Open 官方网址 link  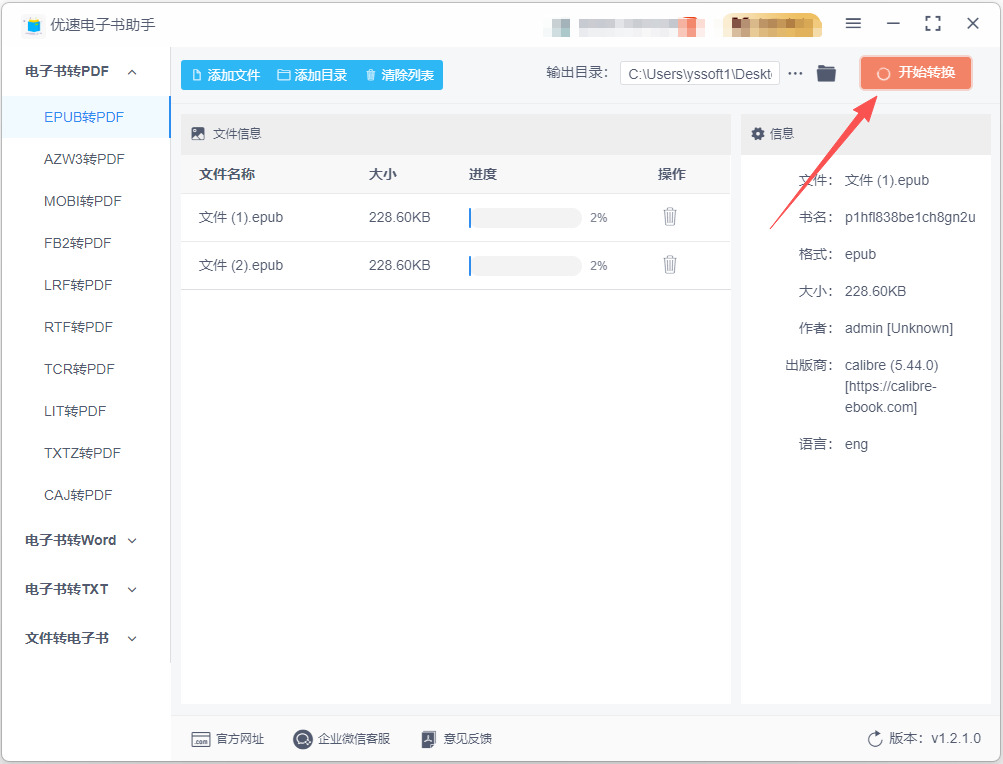click(x=228, y=739)
